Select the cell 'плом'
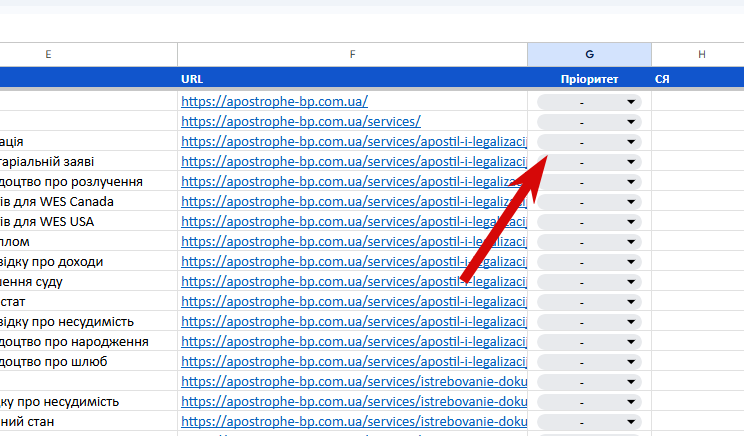The height and width of the screenshot is (436, 744). pyautogui.click(x=89, y=242)
